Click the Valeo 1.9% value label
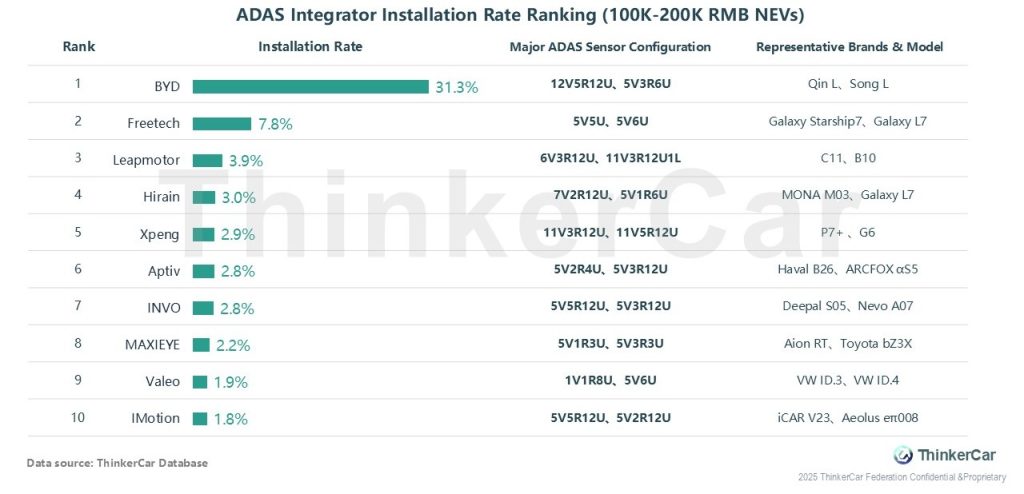Screen dimensions: 1024x494 point(230,382)
